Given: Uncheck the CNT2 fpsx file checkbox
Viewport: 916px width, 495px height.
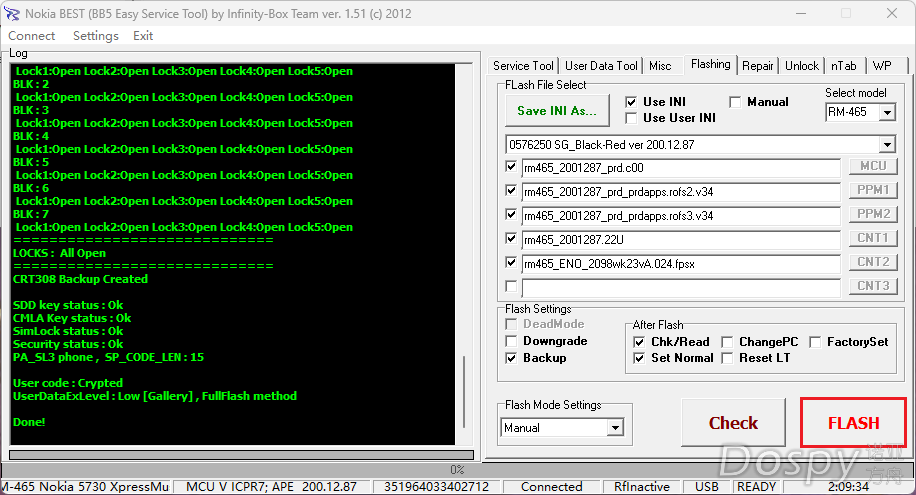Looking at the screenshot, I should point(511,262).
